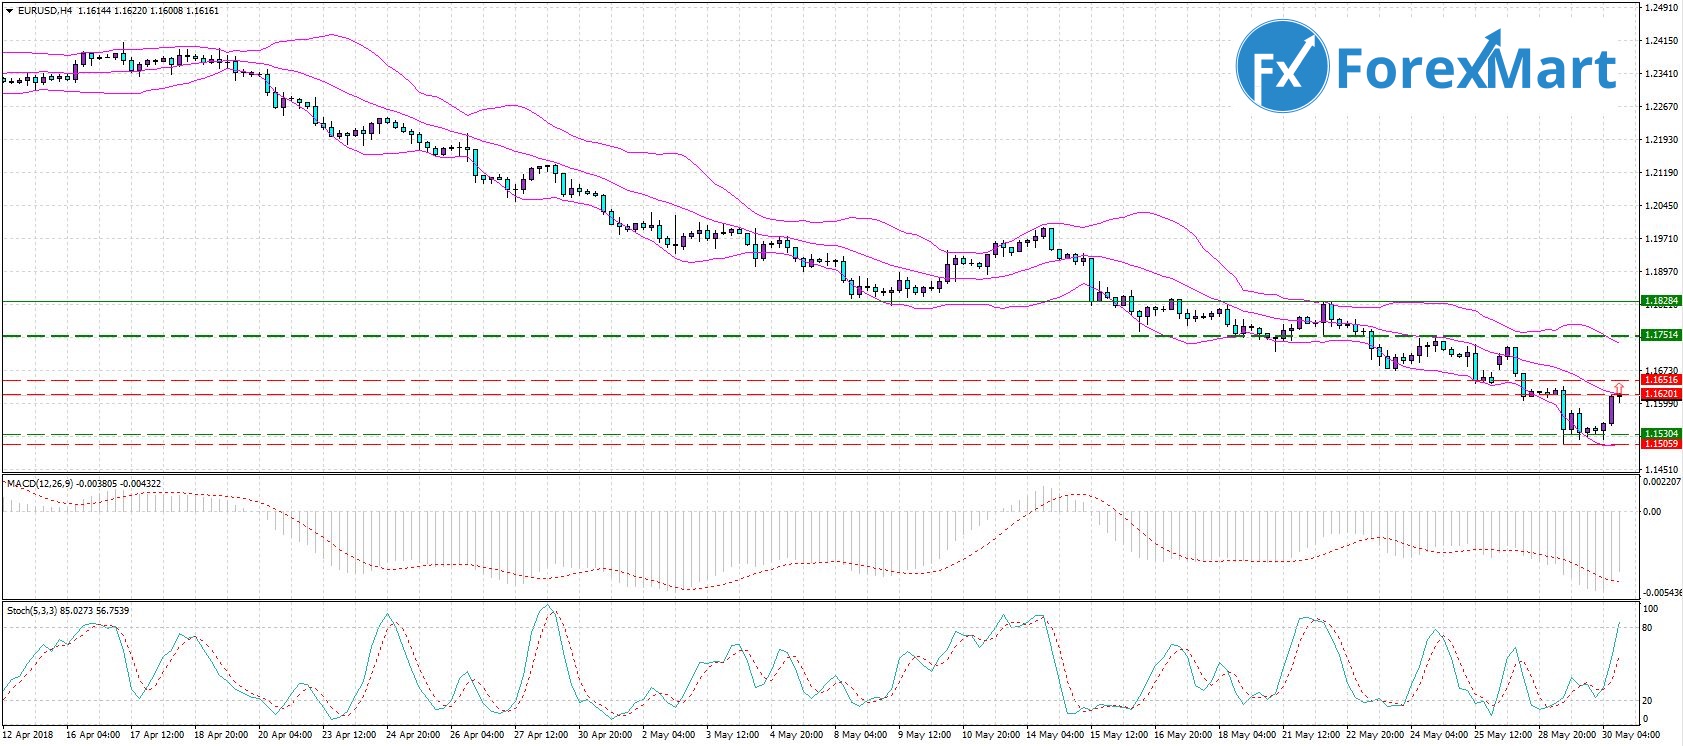Click the Stoch(5,3,3) indicator label

32,610
